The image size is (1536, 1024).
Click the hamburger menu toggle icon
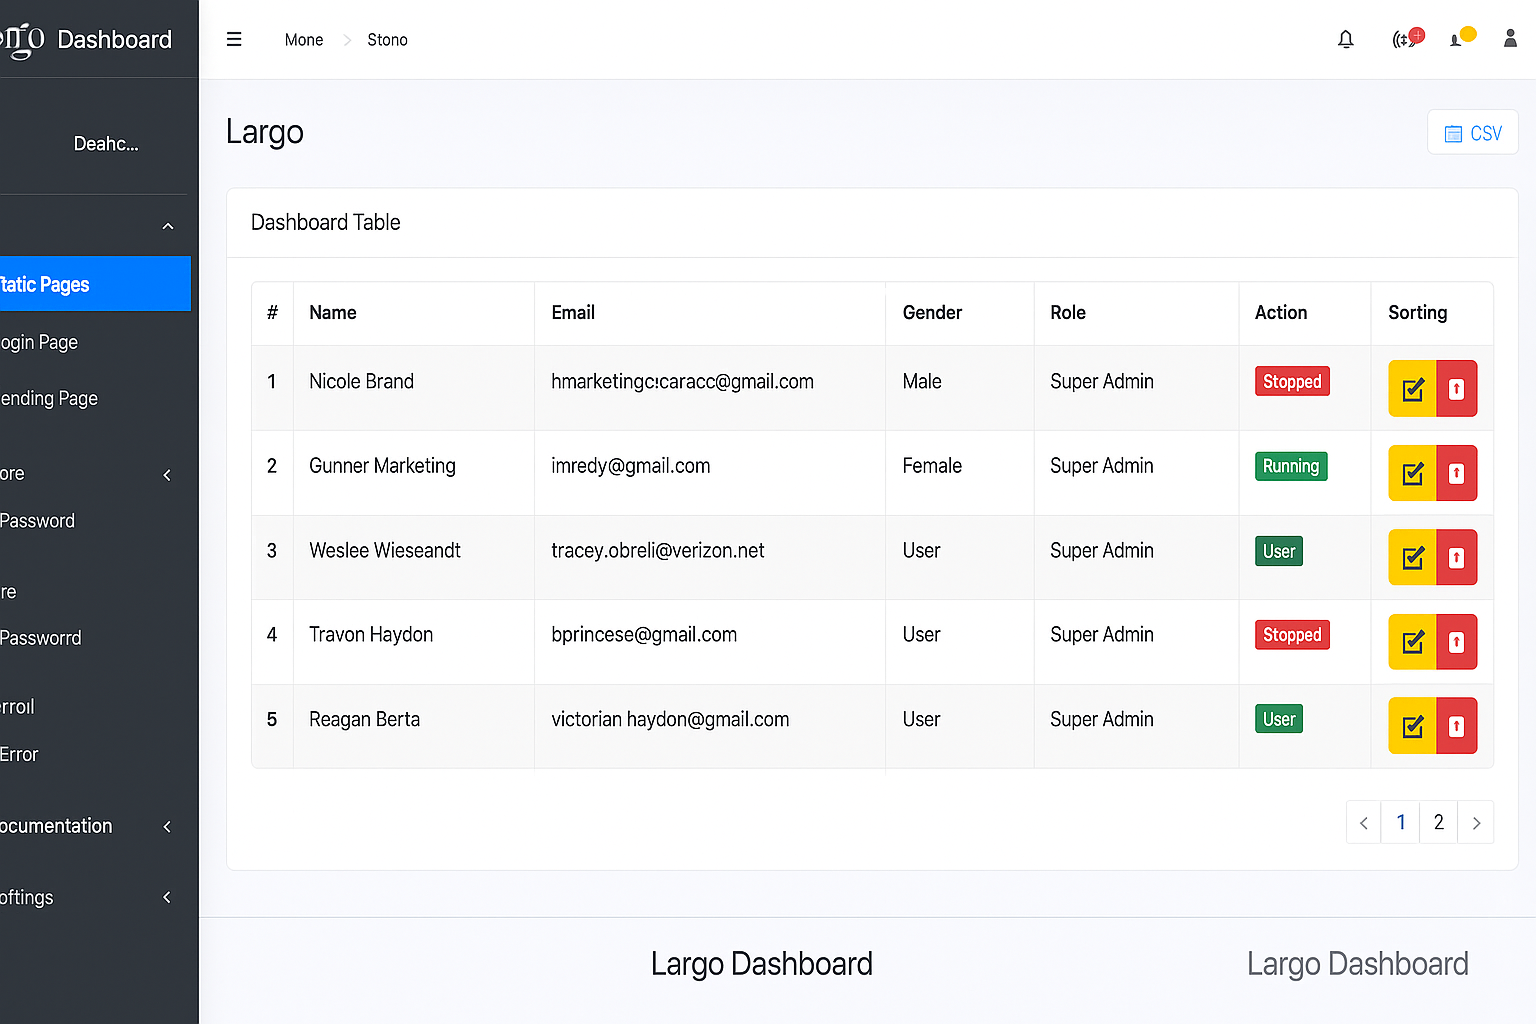234,40
